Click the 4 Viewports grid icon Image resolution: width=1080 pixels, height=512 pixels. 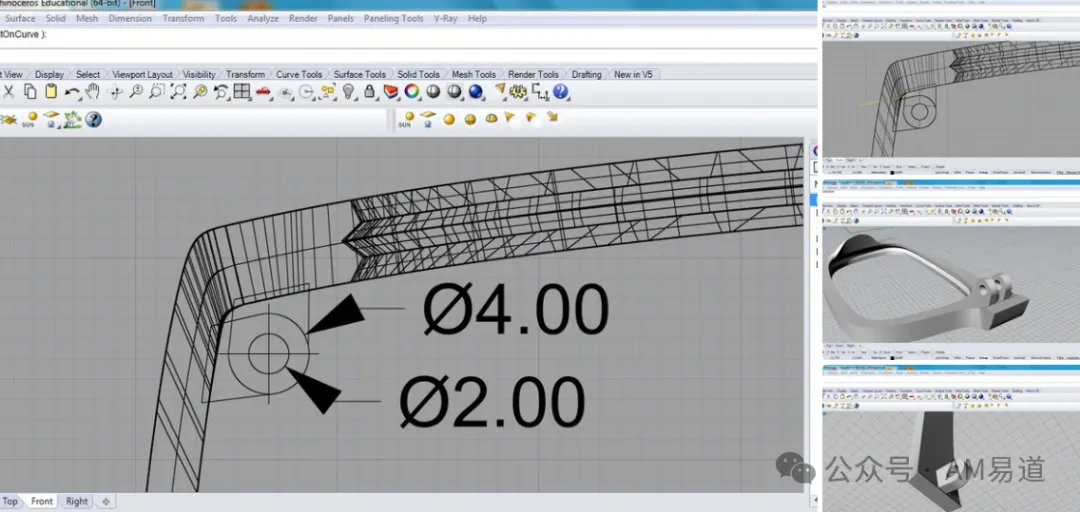tap(241, 92)
